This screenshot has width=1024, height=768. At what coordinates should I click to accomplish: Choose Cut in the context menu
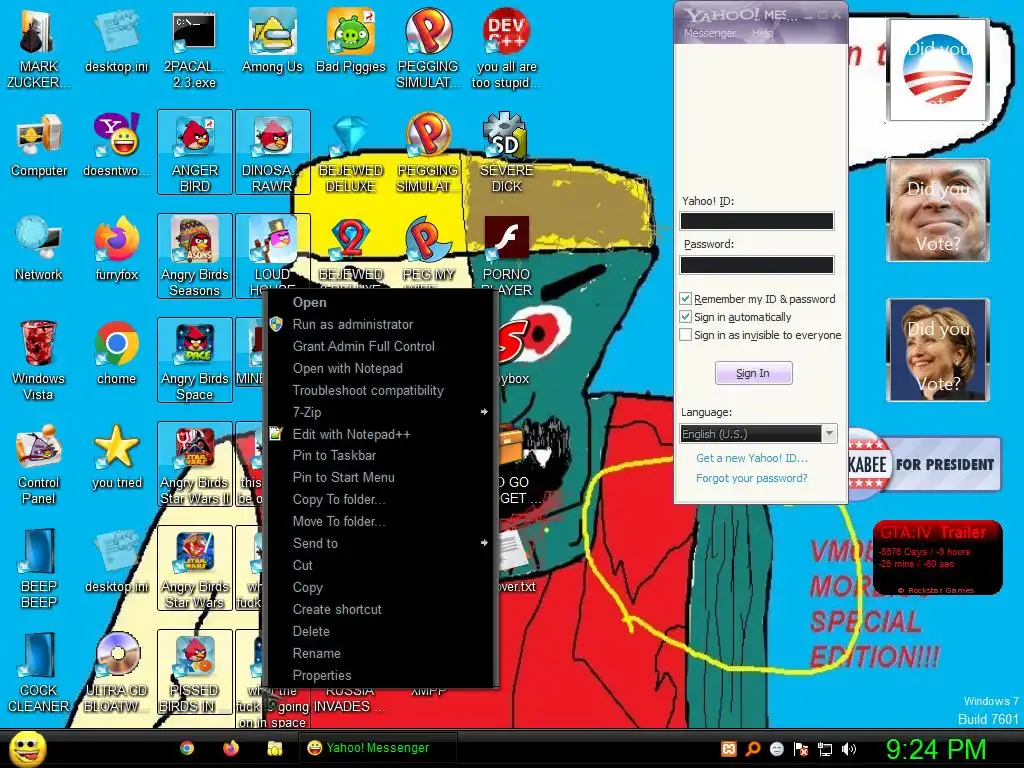pos(381,565)
